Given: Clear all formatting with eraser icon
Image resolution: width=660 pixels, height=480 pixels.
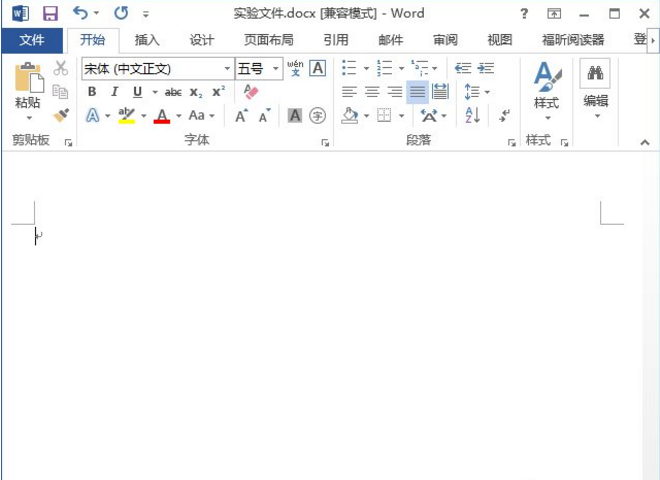Looking at the screenshot, I should (251, 91).
